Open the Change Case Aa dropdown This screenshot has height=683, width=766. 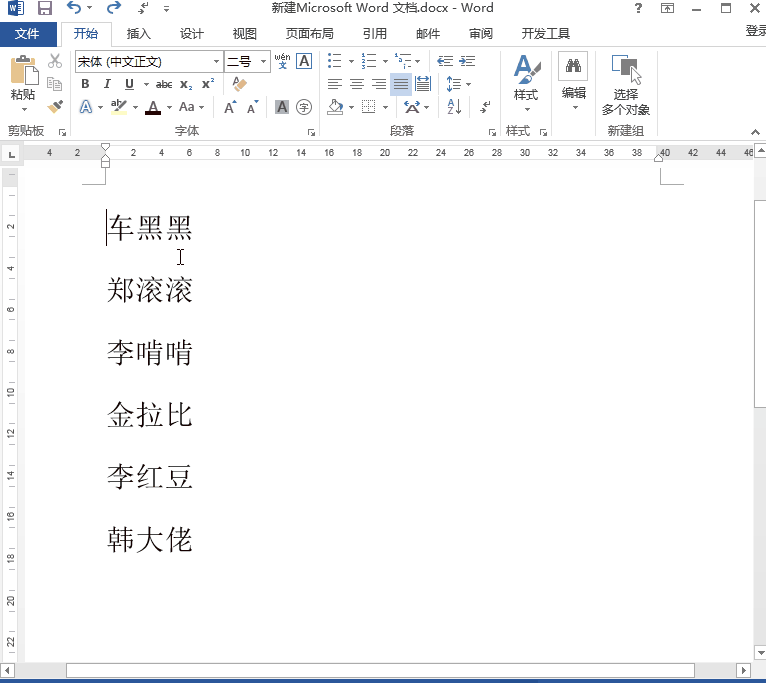(x=192, y=107)
